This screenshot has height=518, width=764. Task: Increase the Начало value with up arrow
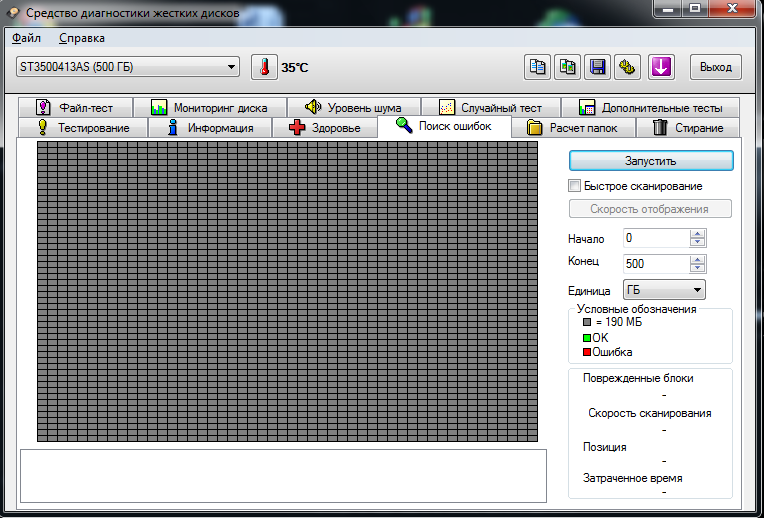[698, 234]
